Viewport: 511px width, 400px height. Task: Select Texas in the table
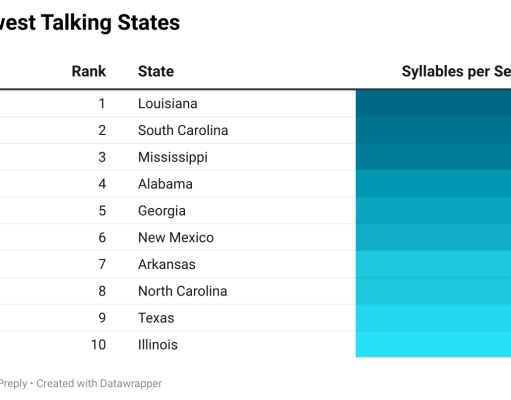coord(156,318)
